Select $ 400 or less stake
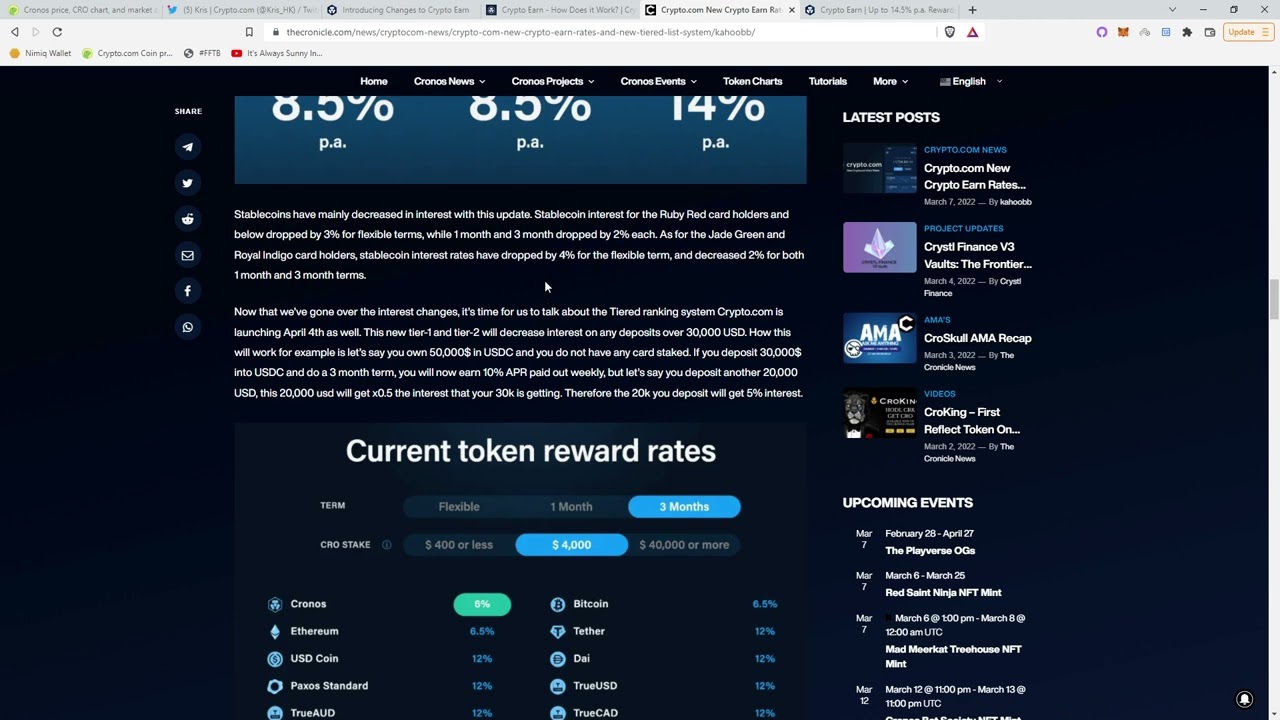 (459, 545)
